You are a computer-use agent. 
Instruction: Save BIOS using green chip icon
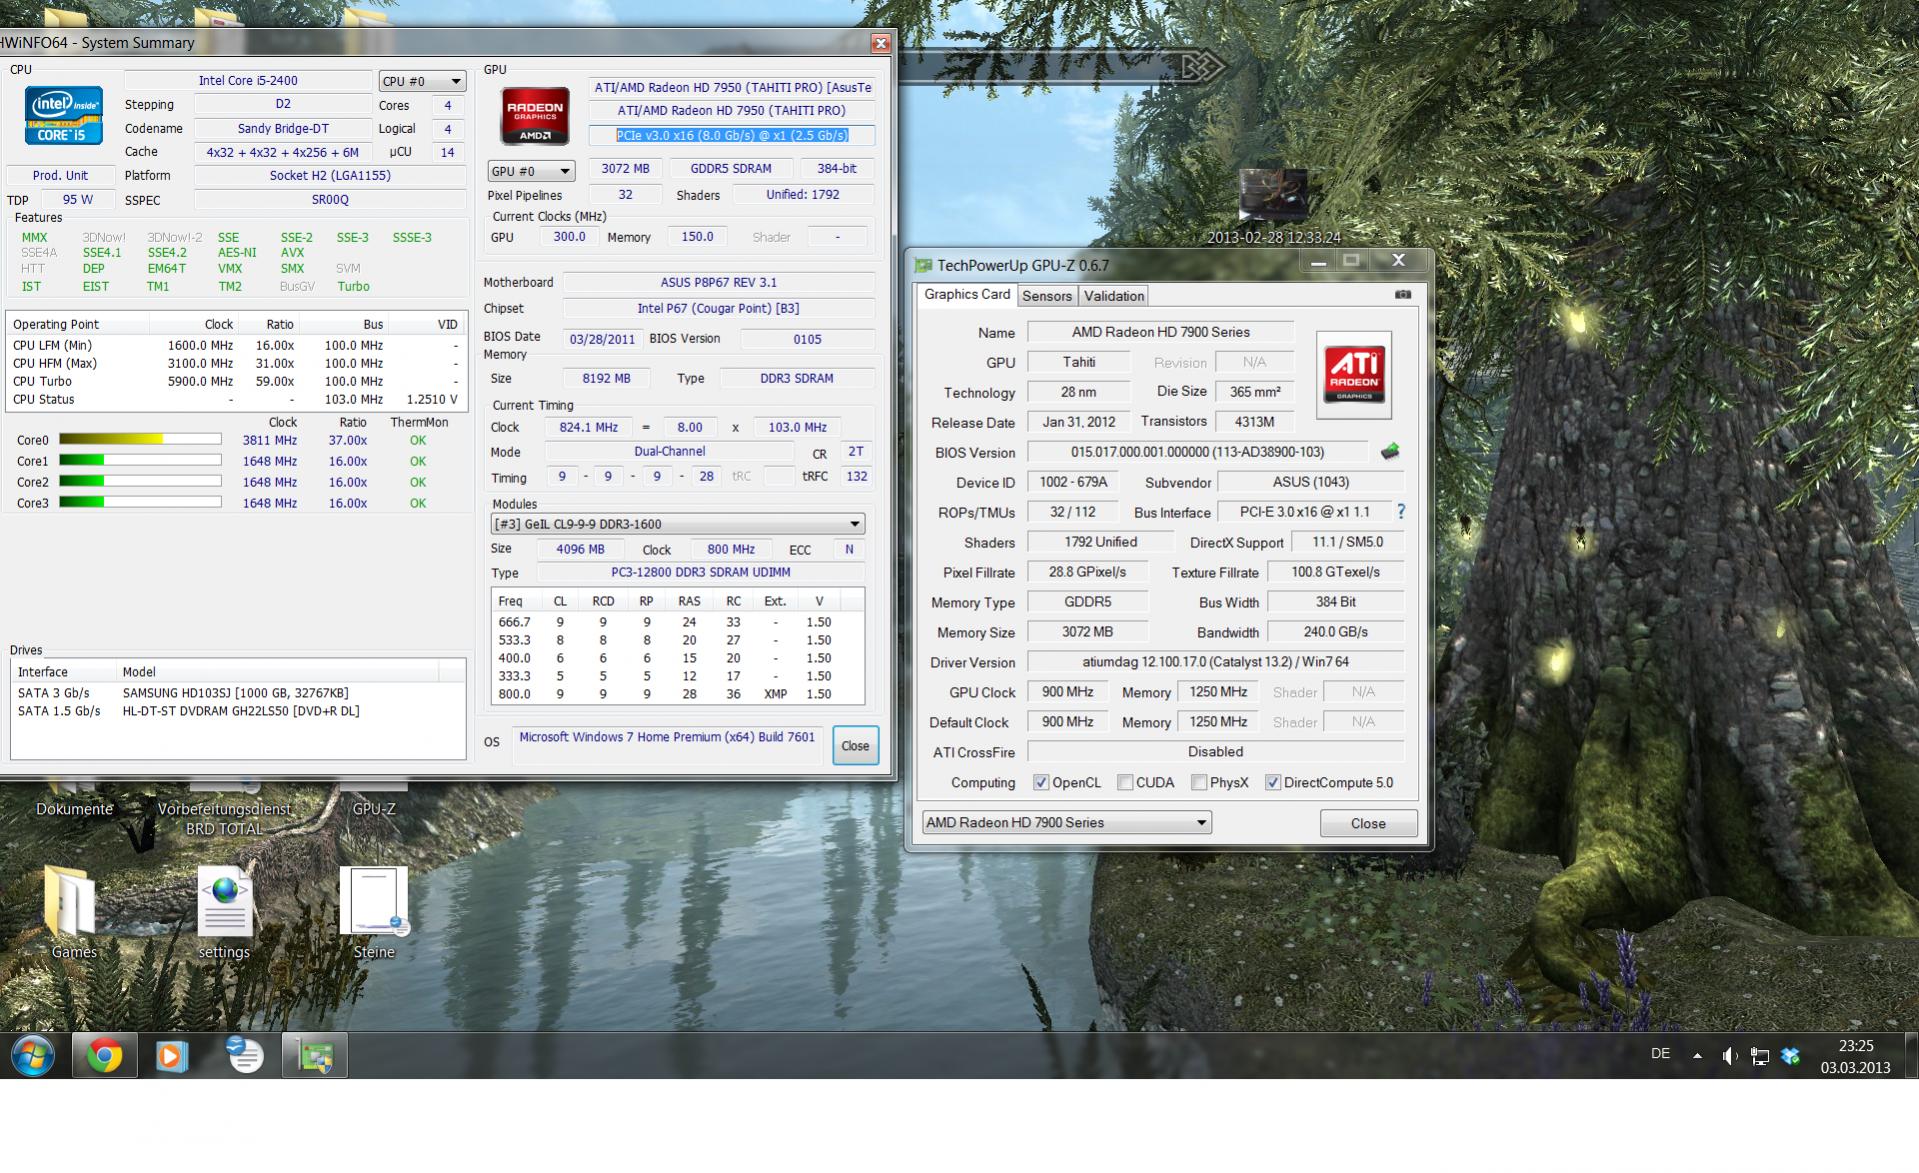[1390, 452]
